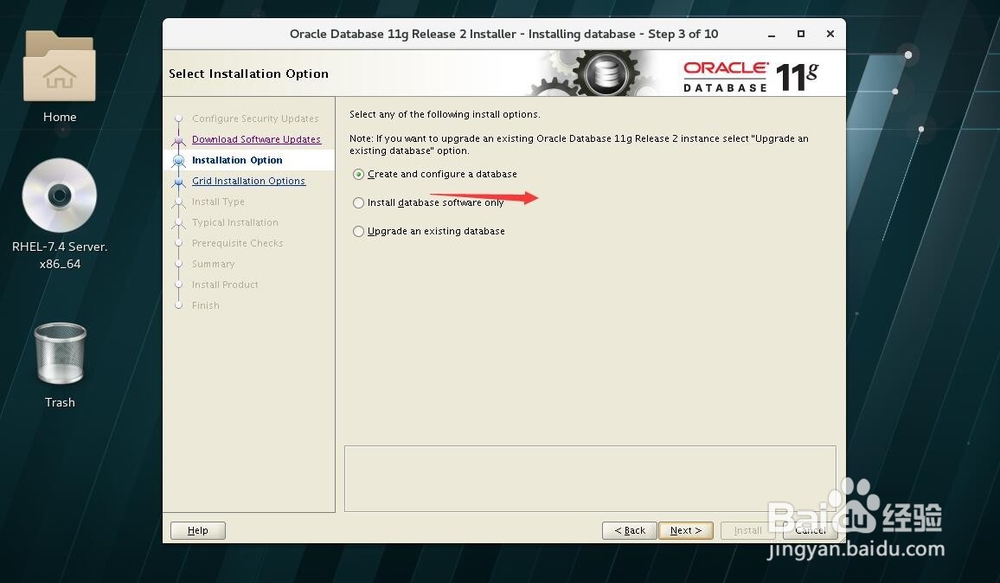Click the Installation Option step marker
1000x583 pixels.
coord(238,159)
